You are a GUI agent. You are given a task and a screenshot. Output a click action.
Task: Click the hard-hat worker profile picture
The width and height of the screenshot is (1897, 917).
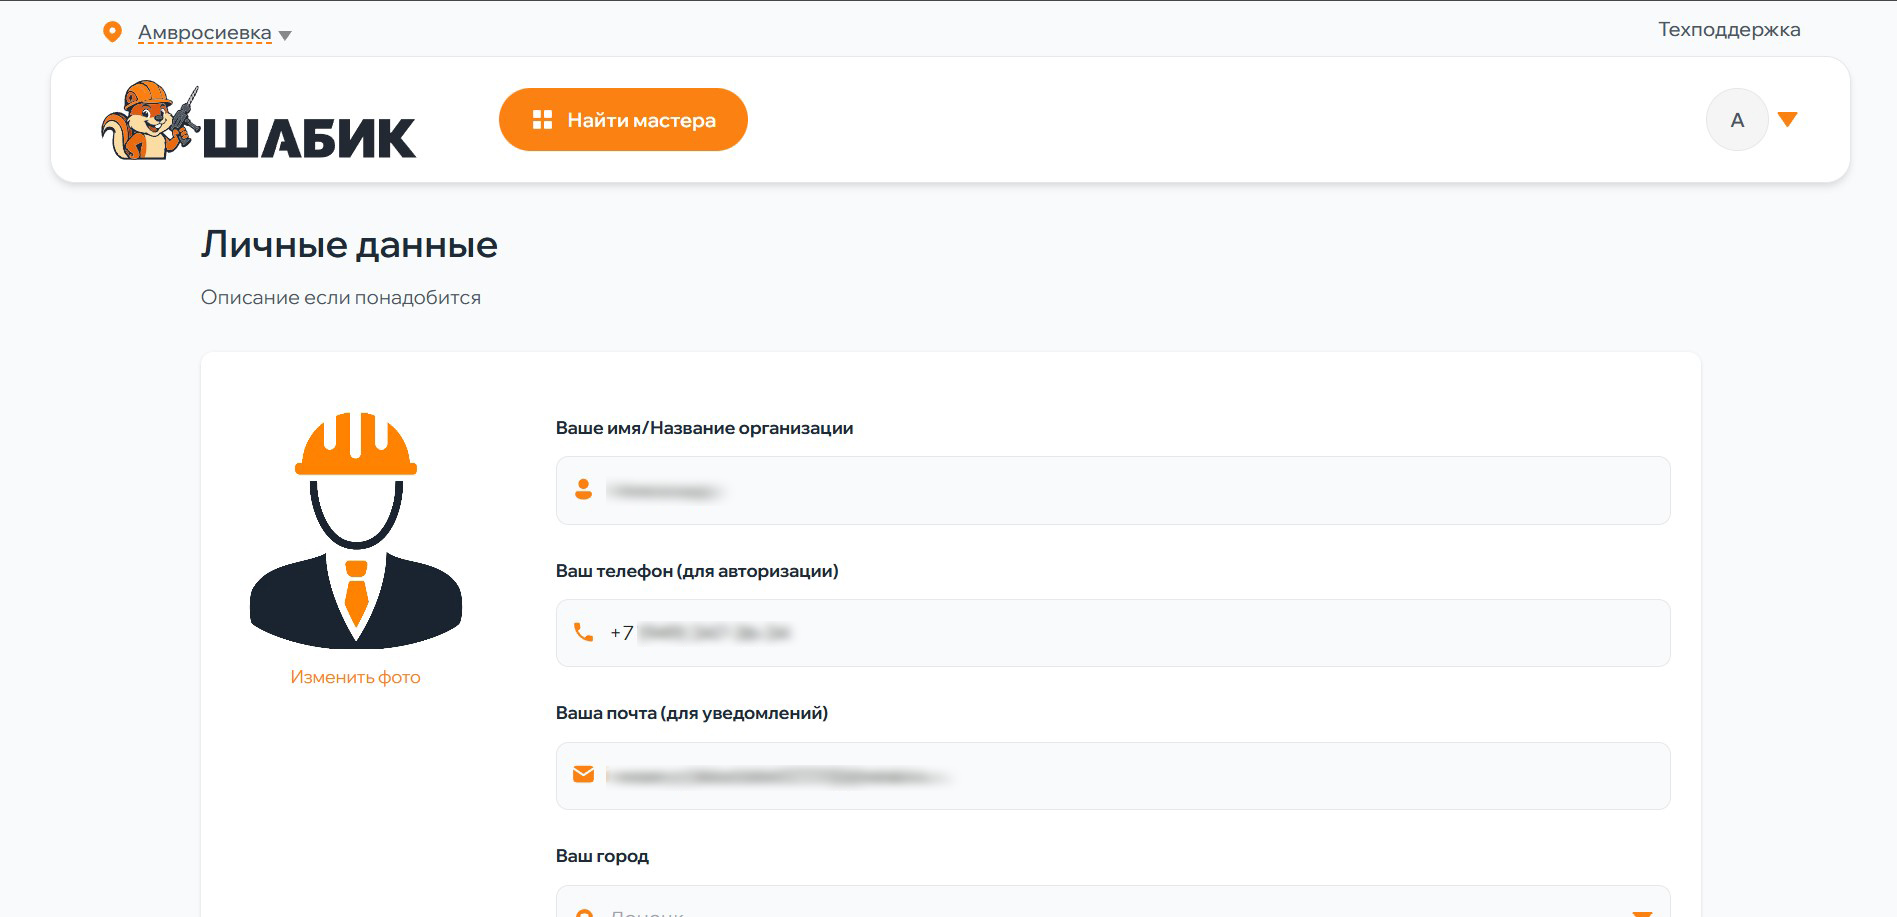click(356, 529)
